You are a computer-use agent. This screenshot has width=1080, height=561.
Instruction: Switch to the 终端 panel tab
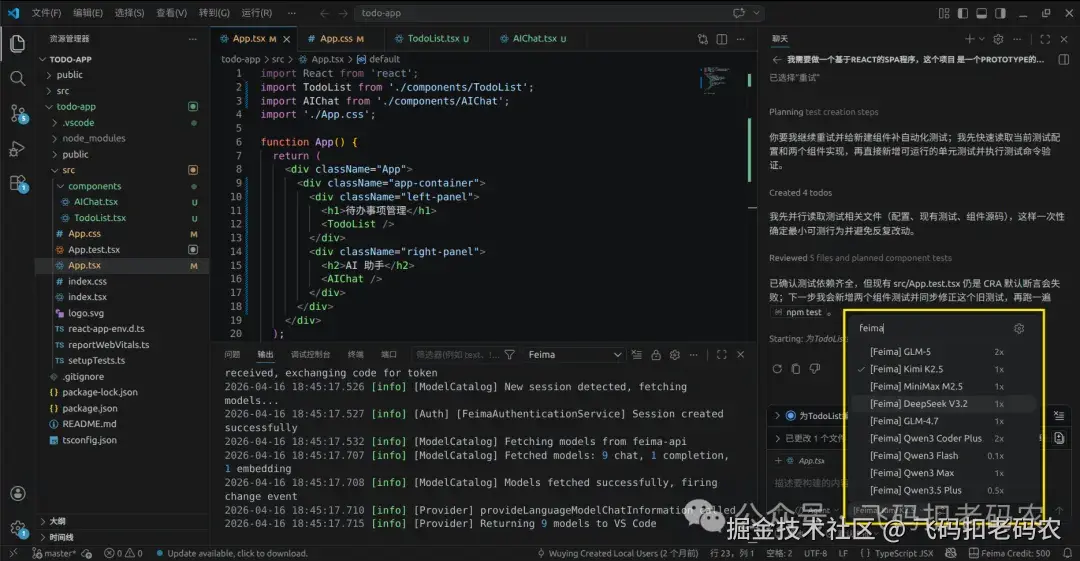355,354
